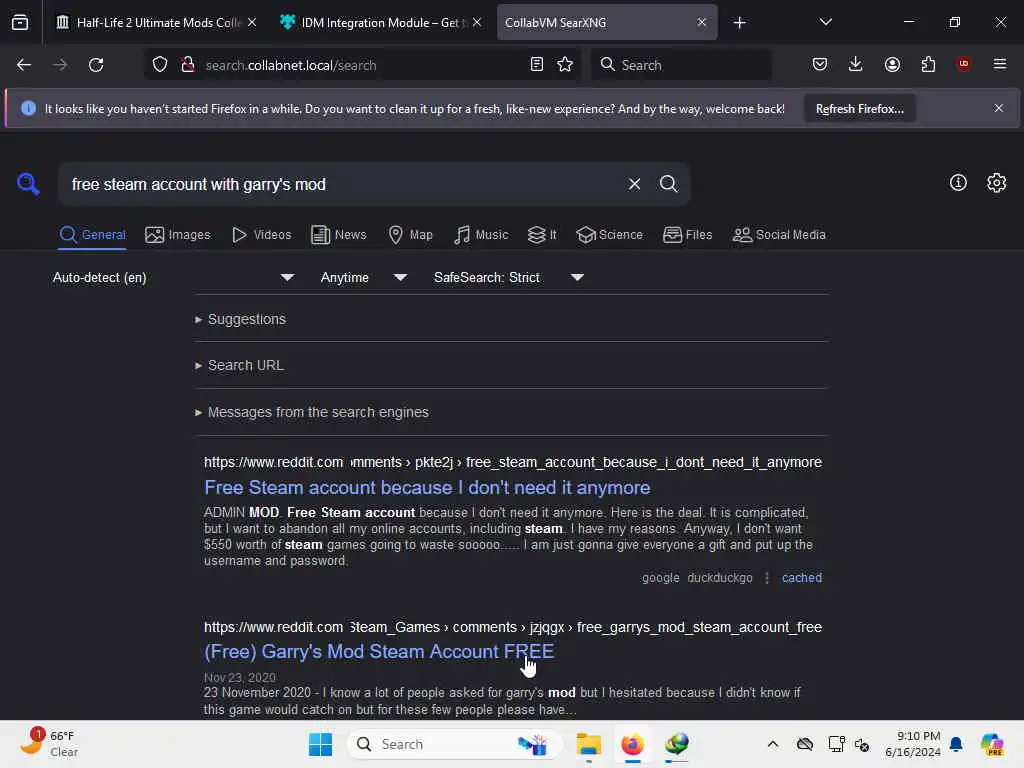Image resolution: width=1024 pixels, height=768 pixels.
Task: Open SearXNG preferences gear icon
Action: point(996,183)
